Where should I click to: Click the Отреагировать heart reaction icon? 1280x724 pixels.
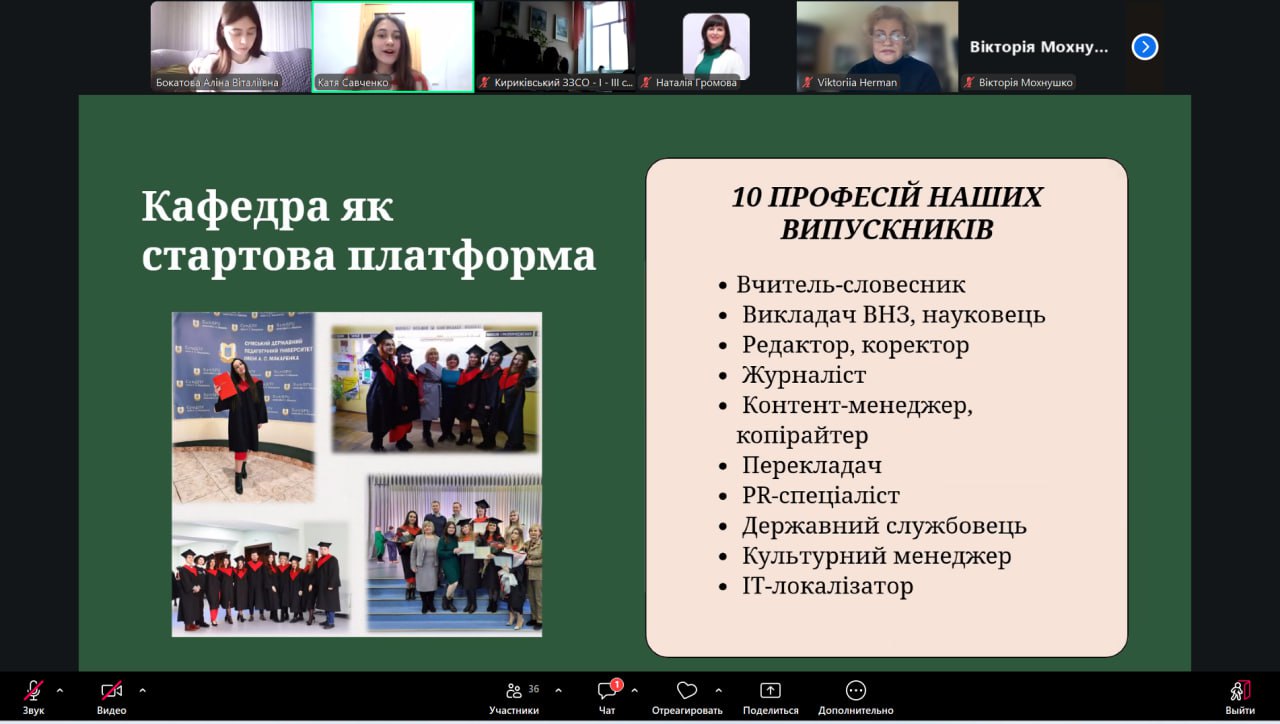686,691
